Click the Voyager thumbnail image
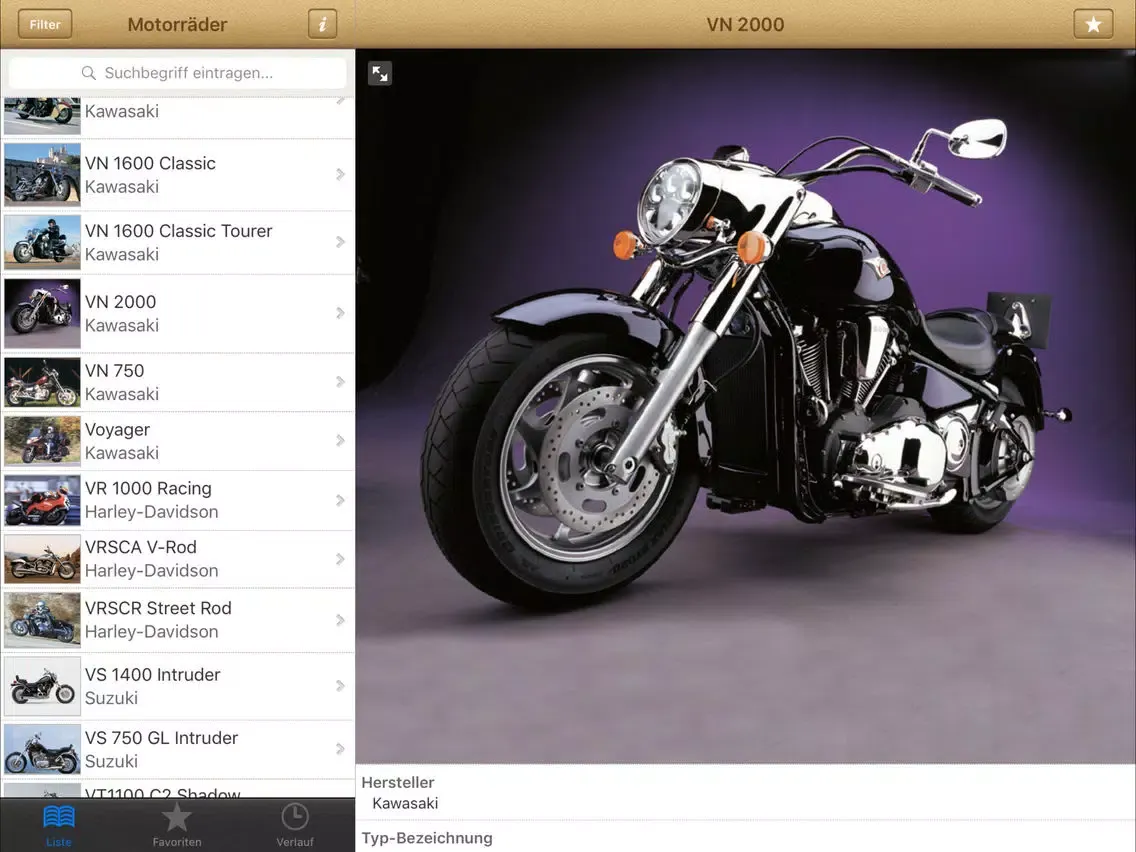Viewport: 1136px width, 852px height. click(x=42, y=440)
